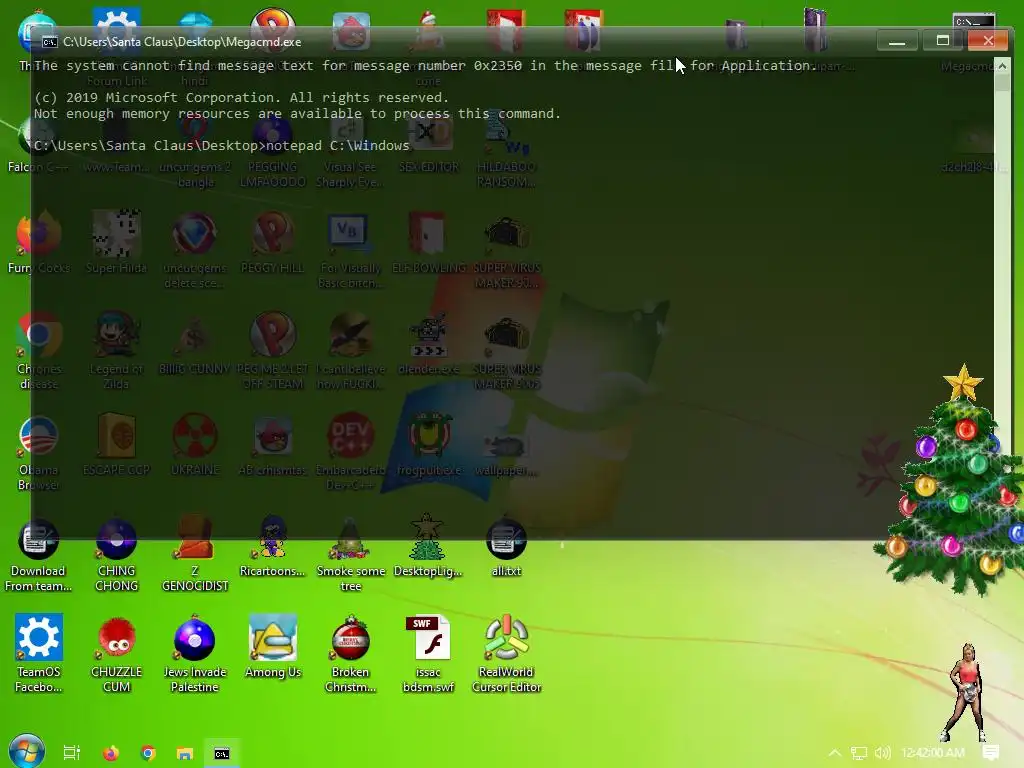Launch the Among Us desktop icon
The width and height of the screenshot is (1024, 768).
pos(272,648)
